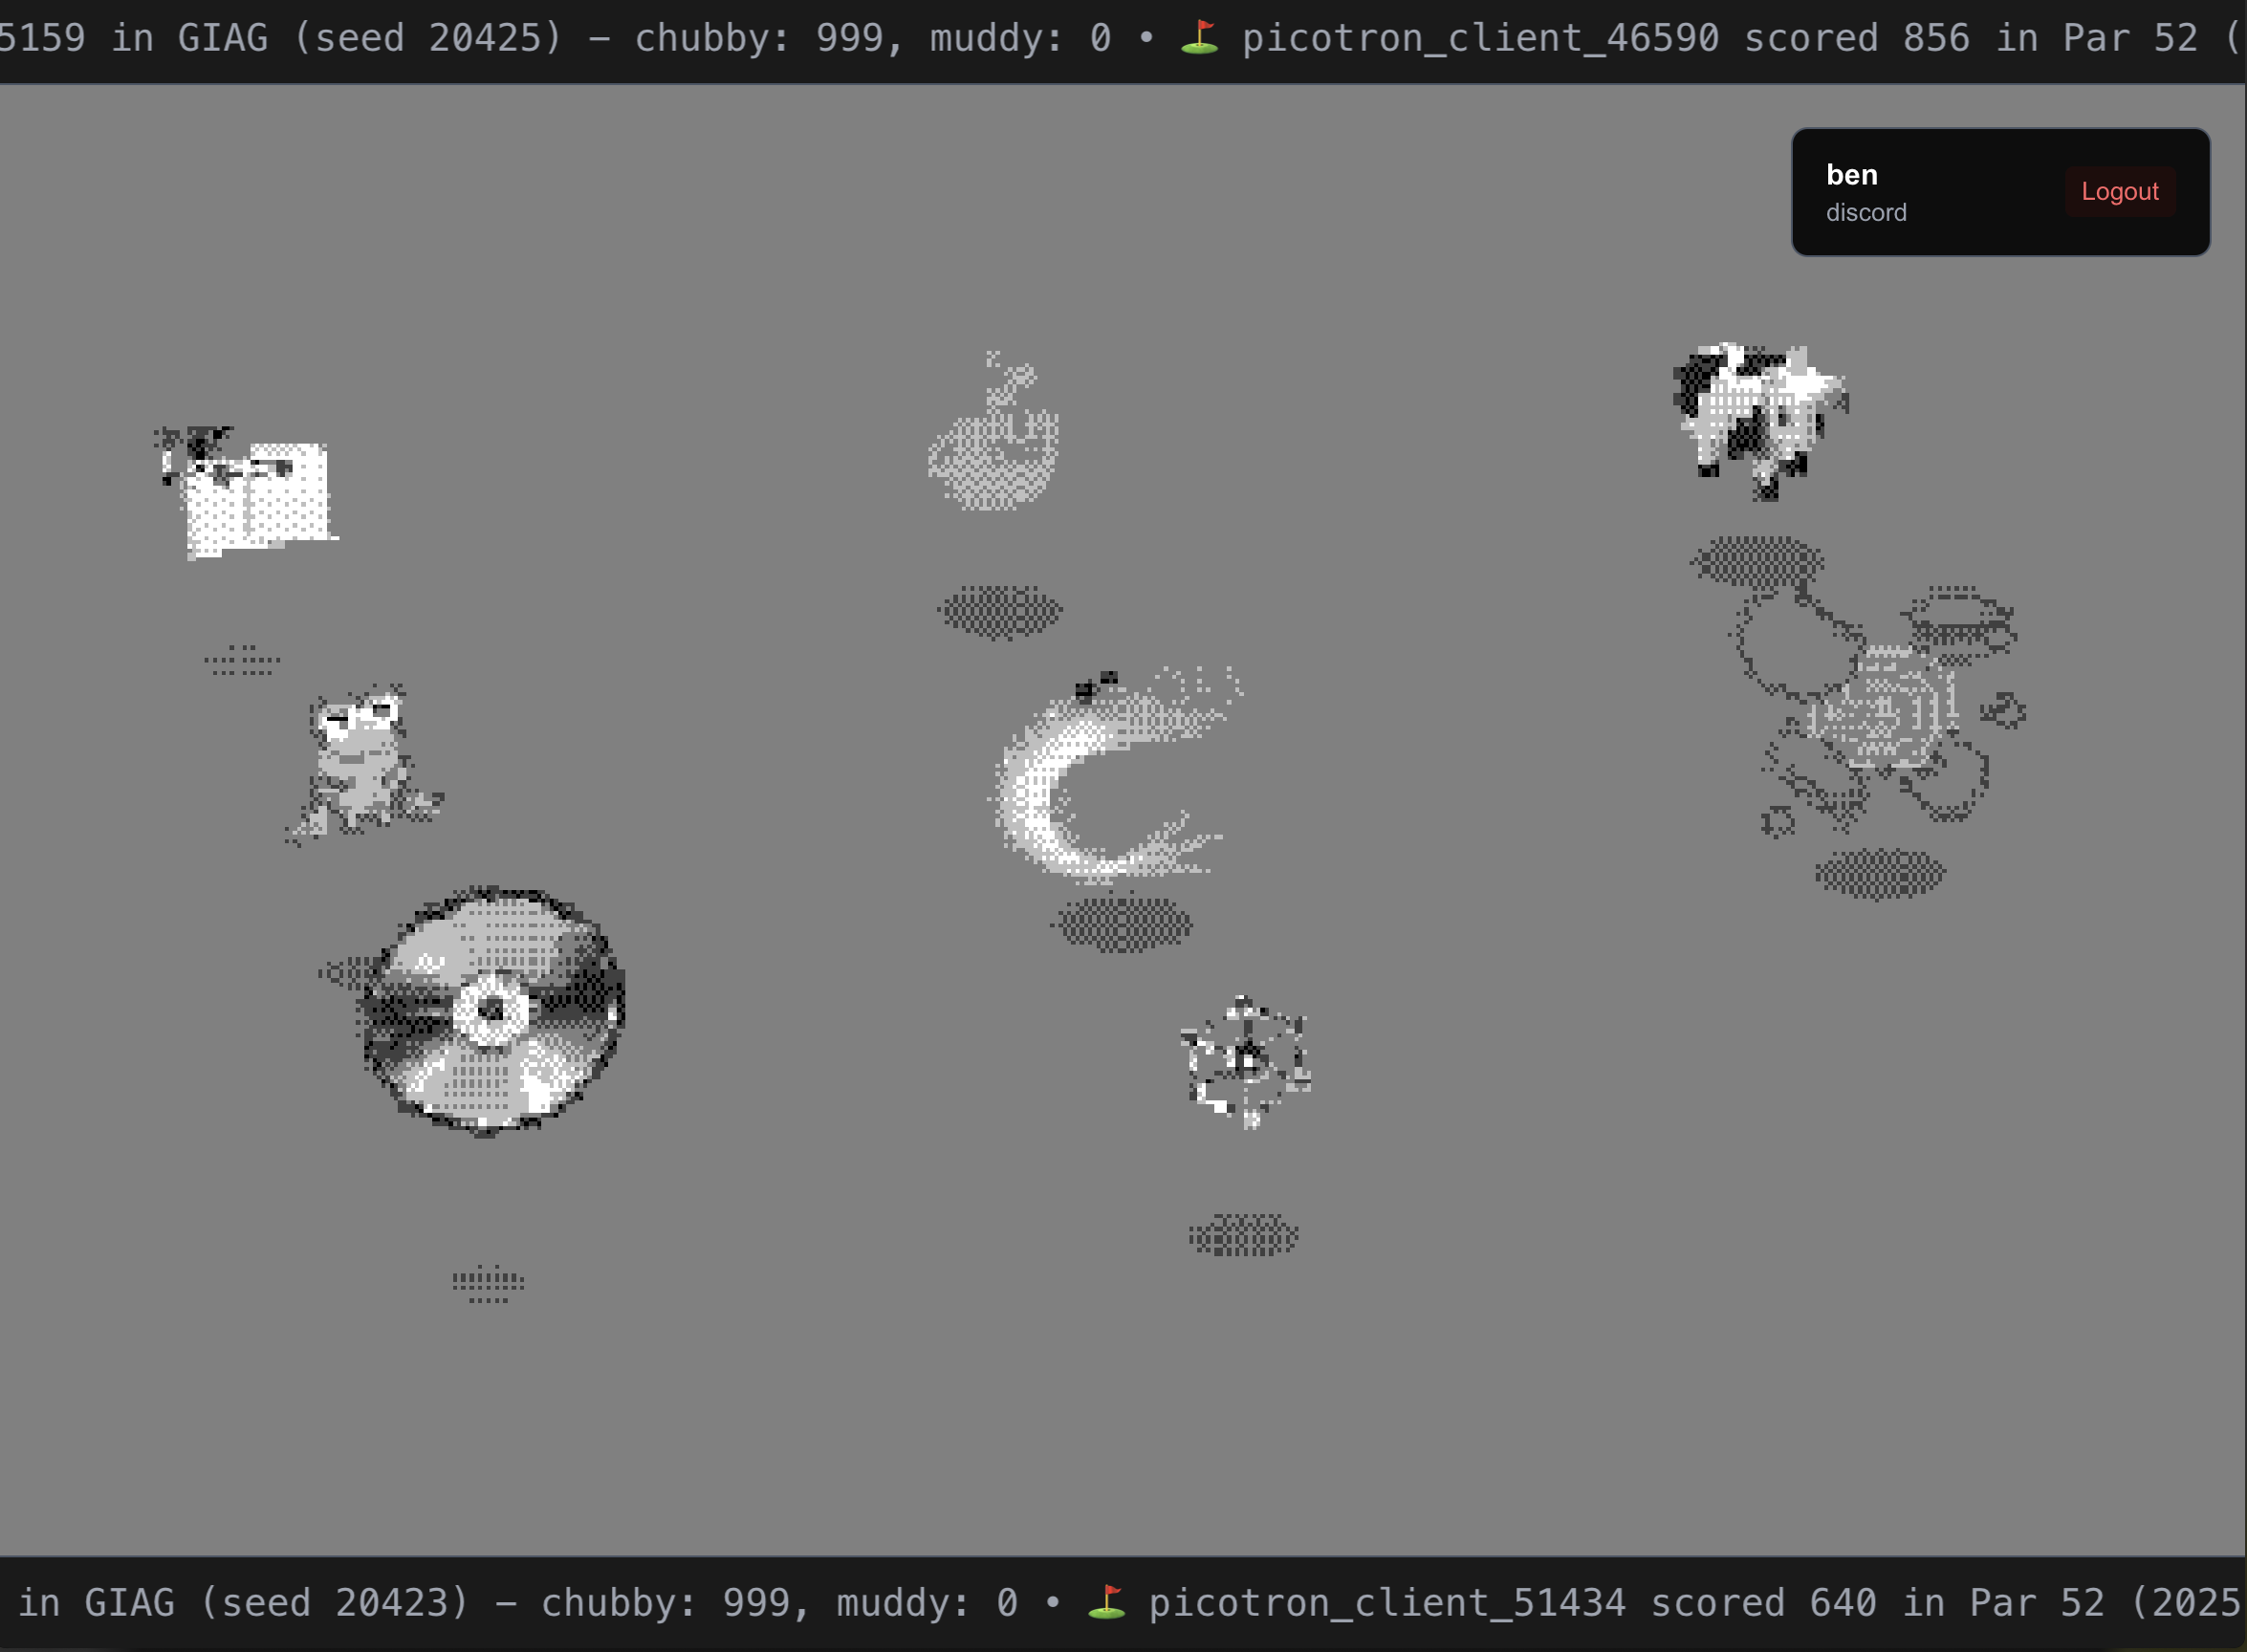Click the dark shadow beneath the apple

pos(999,611)
